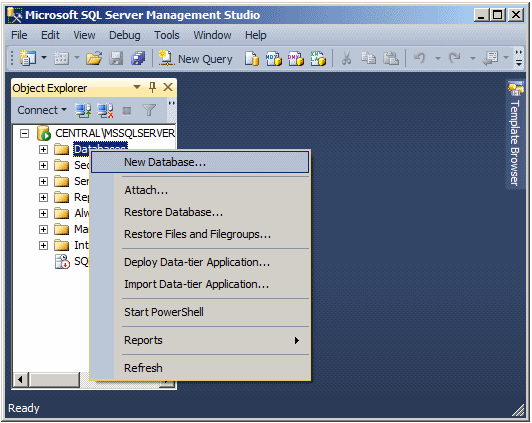Open the Object Explorer toolbar overflow chevron
This screenshot has width=532, height=423.
pos(172,110)
